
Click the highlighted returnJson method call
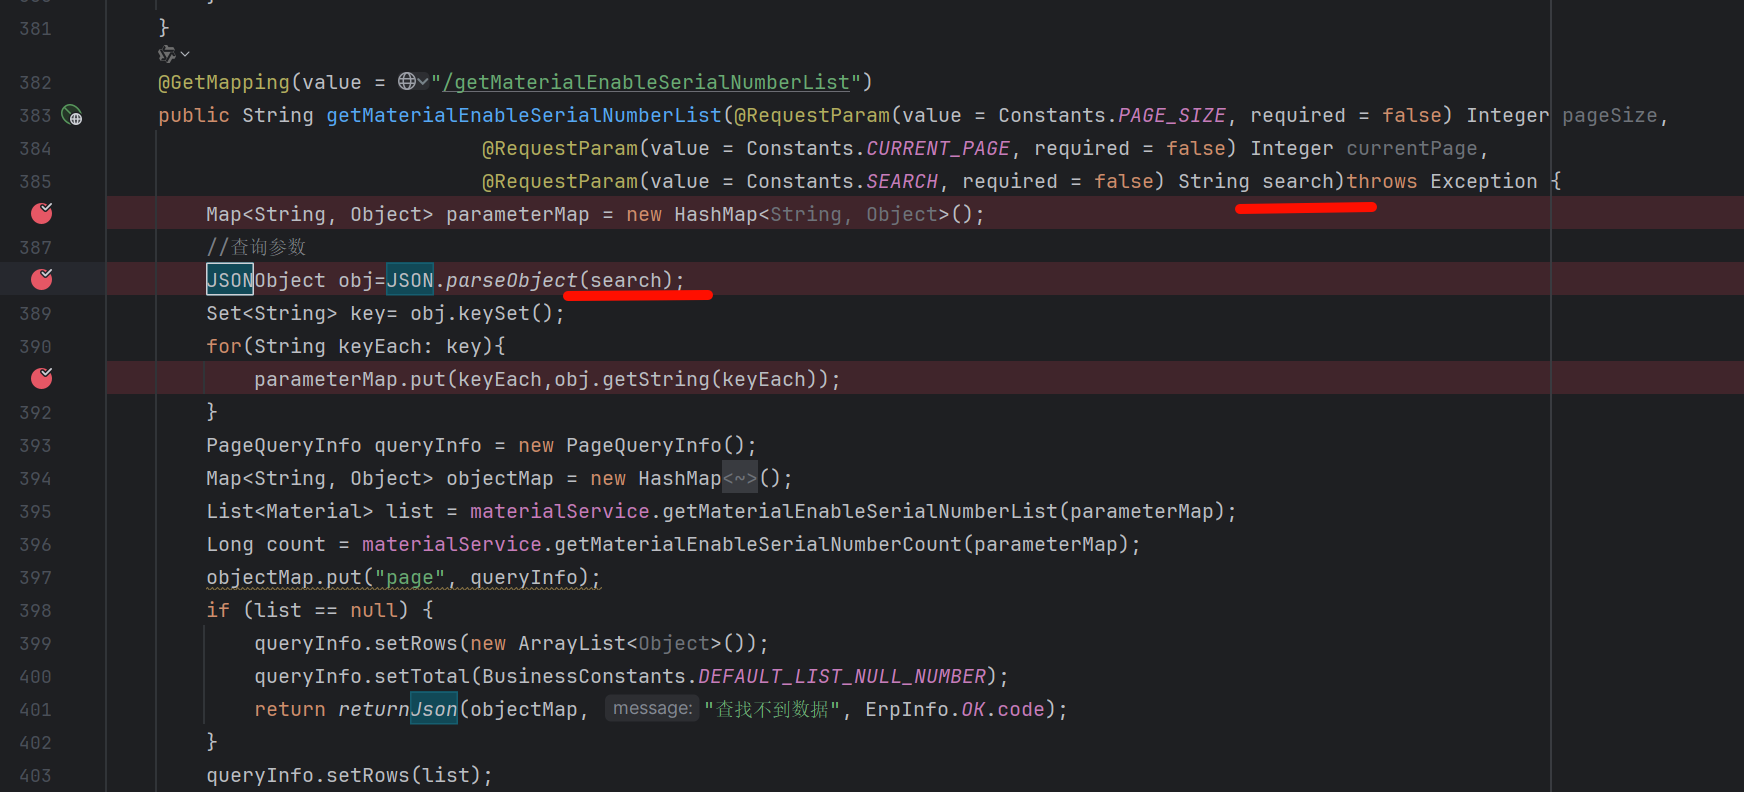pyautogui.click(x=397, y=710)
